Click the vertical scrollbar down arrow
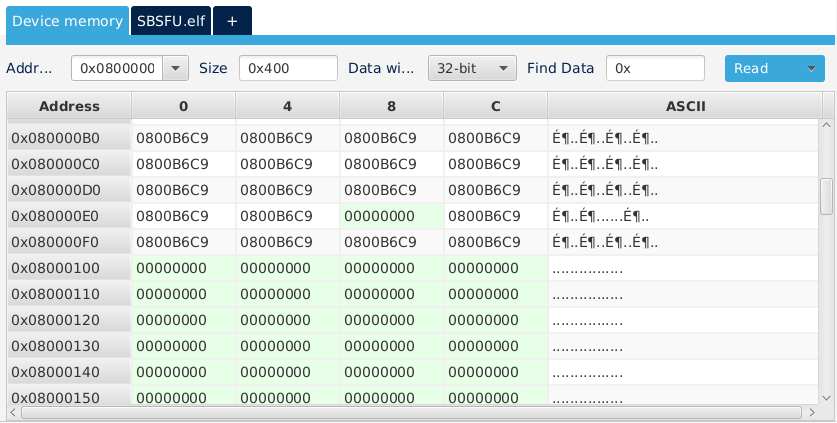The image size is (837, 423). click(x=826, y=398)
